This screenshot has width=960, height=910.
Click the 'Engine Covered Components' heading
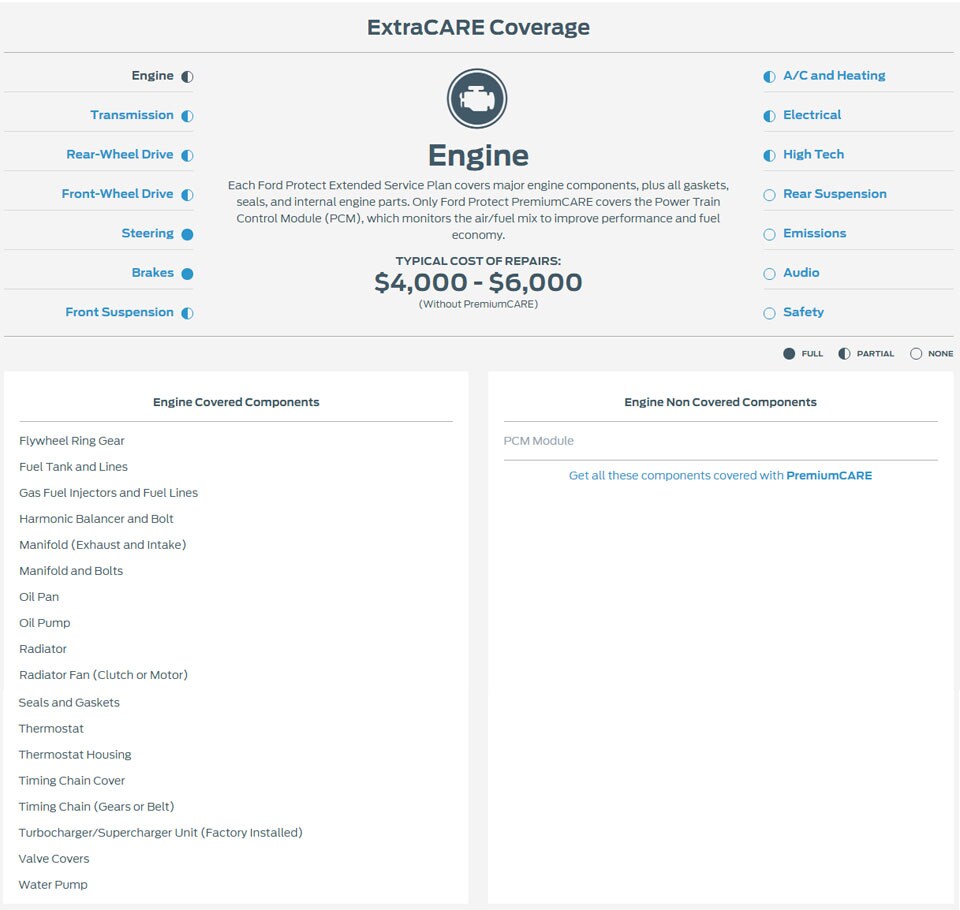tap(236, 402)
